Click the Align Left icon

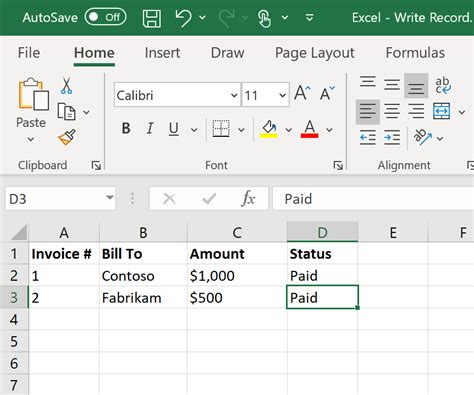click(x=368, y=112)
